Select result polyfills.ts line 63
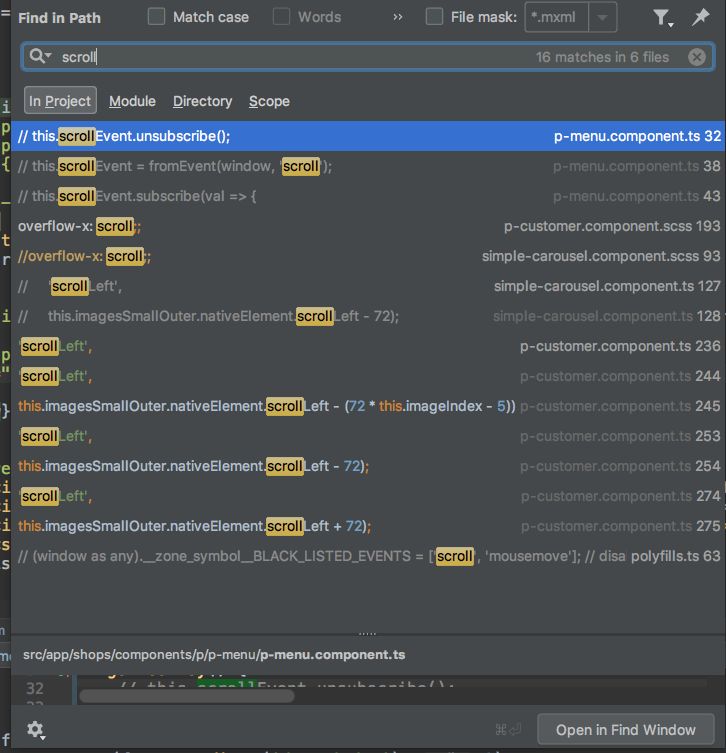The image size is (726, 753). pos(368,556)
